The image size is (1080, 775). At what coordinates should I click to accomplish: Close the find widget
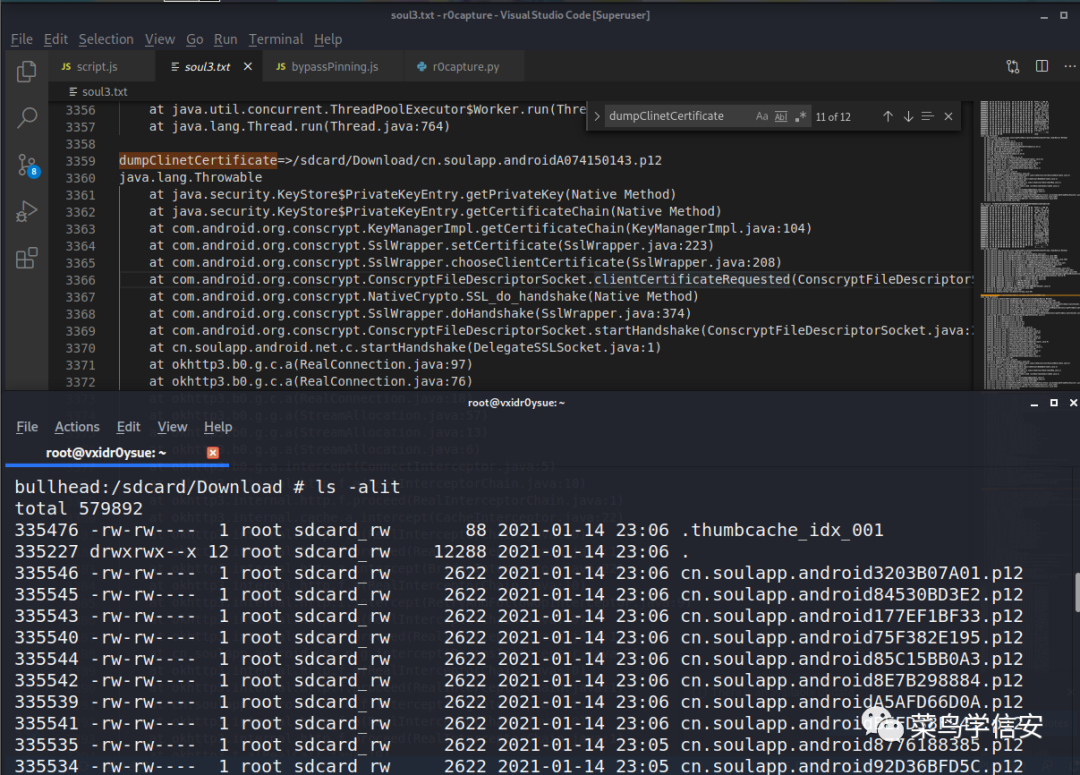[x=948, y=116]
